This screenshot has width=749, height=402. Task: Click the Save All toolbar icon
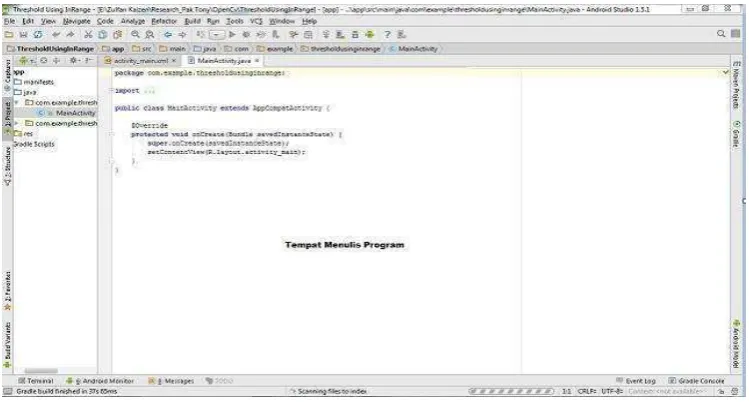click(x=23, y=34)
